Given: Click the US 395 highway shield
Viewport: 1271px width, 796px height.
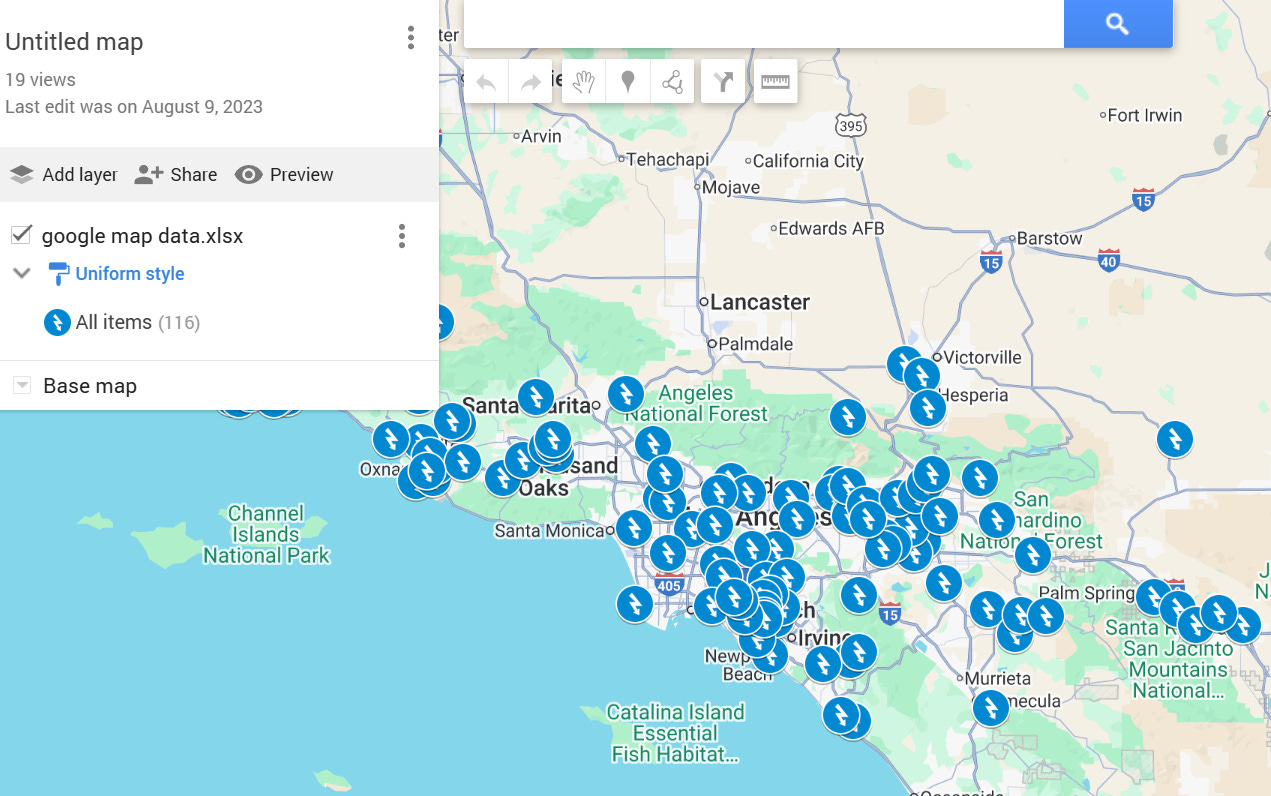Looking at the screenshot, I should (851, 124).
